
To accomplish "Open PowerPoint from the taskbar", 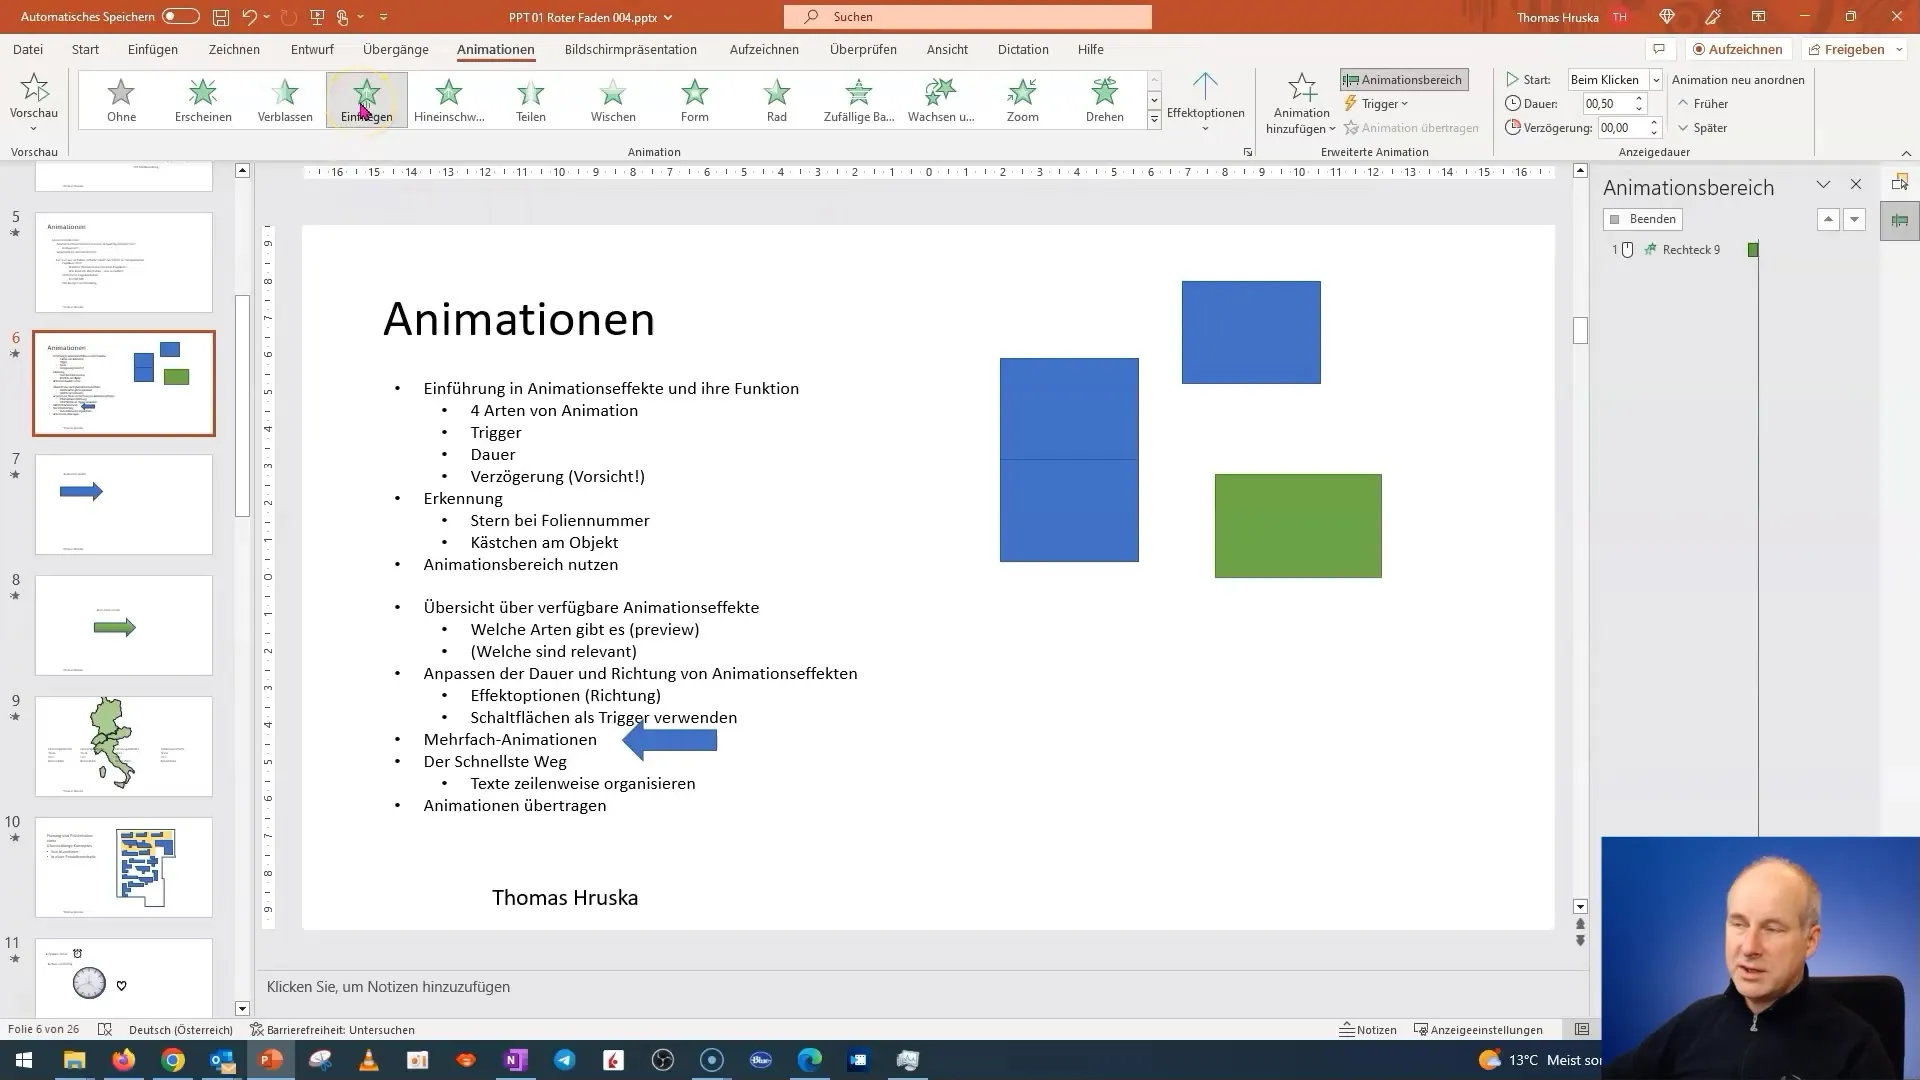I will pos(271,1060).
